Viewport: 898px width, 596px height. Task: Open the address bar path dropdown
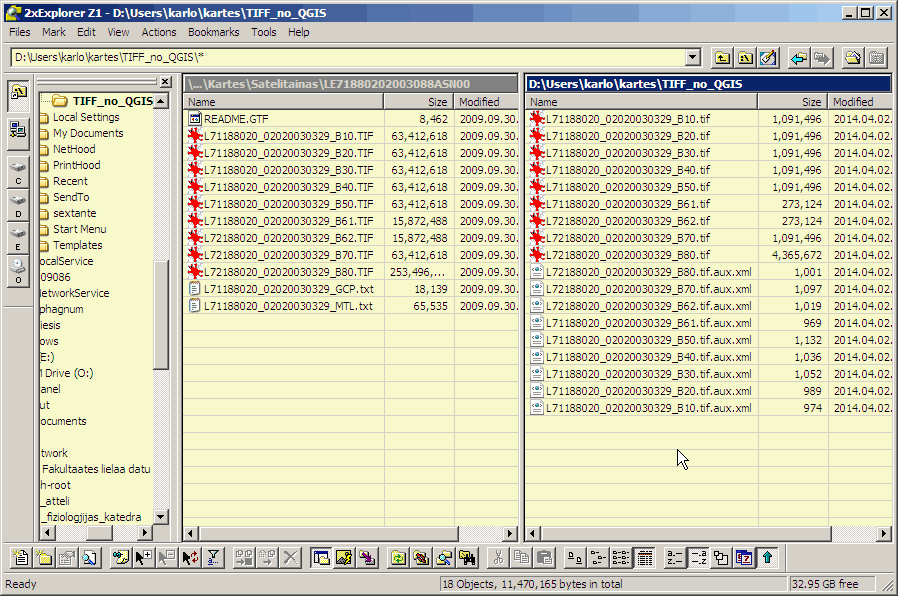coord(693,57)
